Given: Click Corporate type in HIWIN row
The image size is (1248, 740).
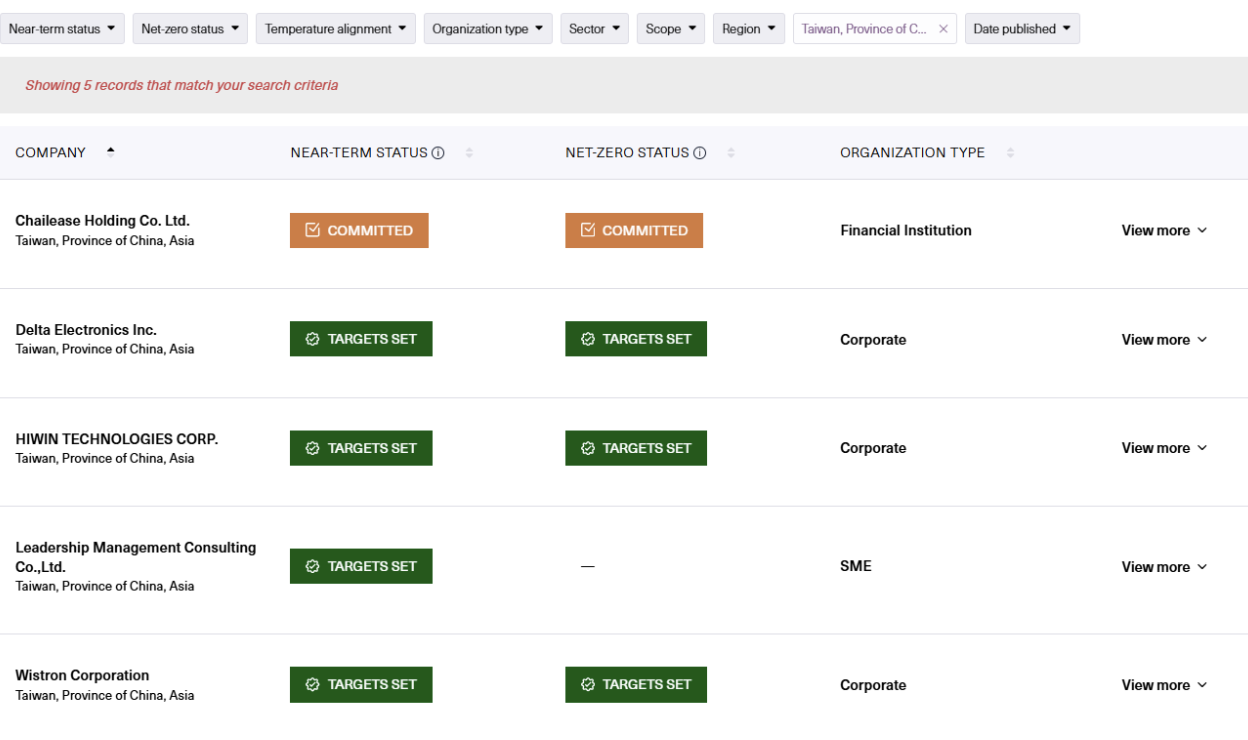Looking at the screenshot, I should click(873, 448).
